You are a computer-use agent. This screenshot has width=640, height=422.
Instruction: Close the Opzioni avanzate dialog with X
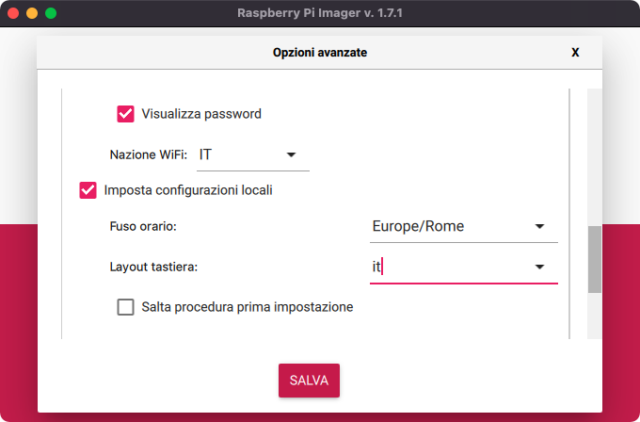[x=575, y=53]
